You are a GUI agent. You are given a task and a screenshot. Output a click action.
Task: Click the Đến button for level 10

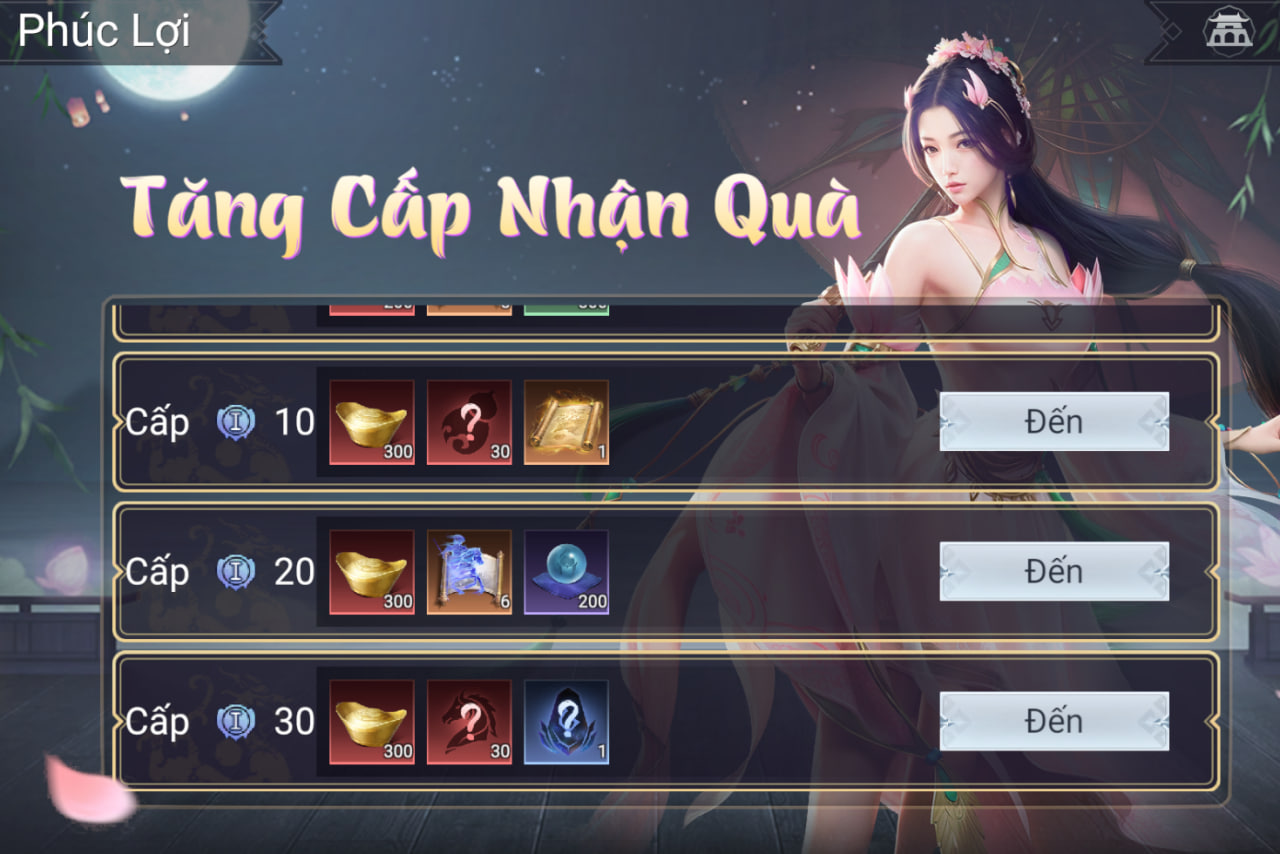pyautogui.click(x=1054, y=421)
